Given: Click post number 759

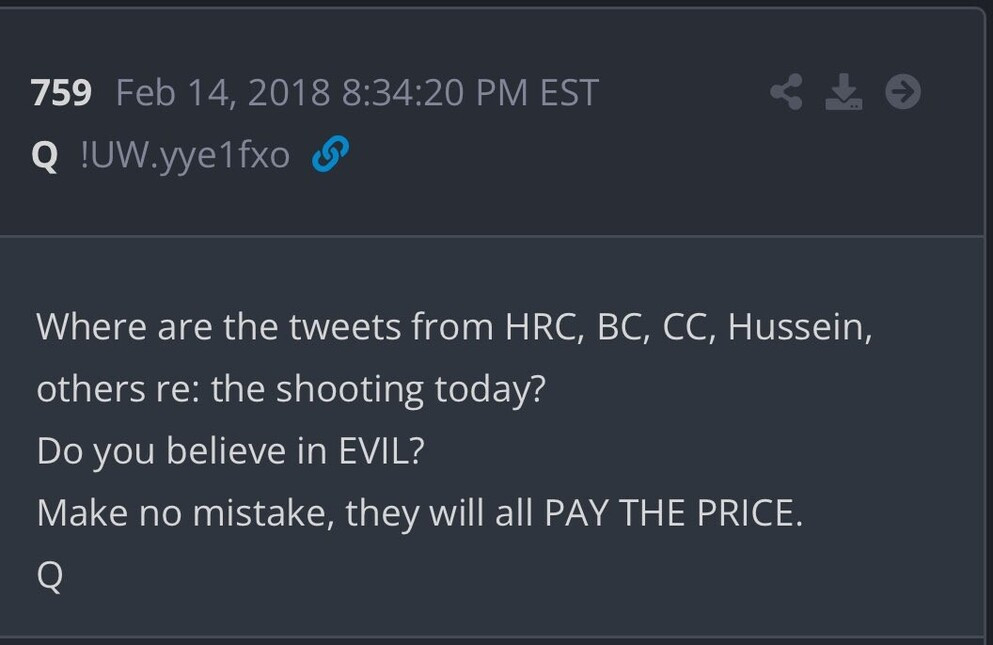Looking at the screenshot, I should [x=62, y=93].
